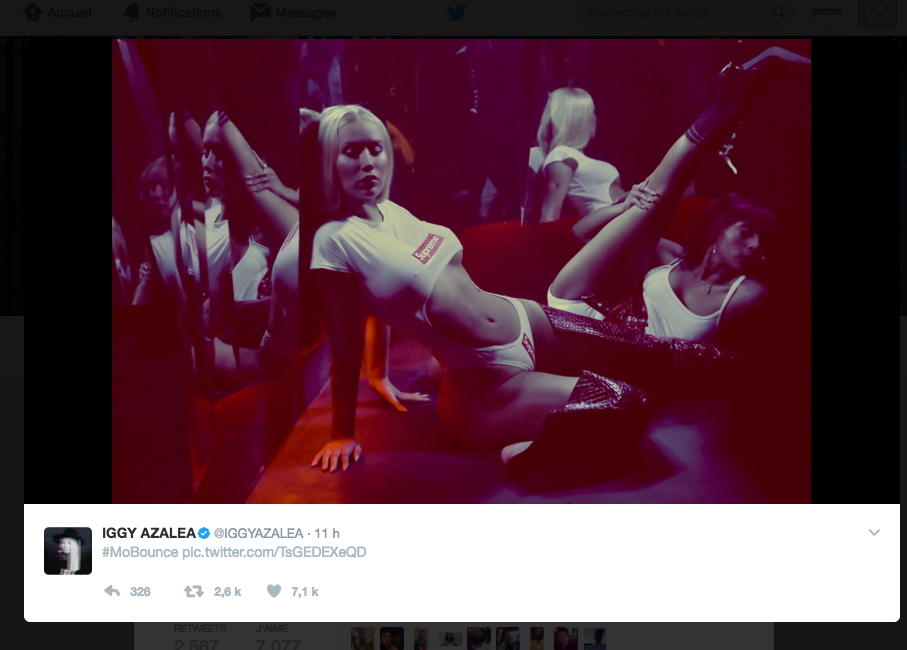
Task: Visit the @IGGYAZALEA handle link
Action: [259, 533]
